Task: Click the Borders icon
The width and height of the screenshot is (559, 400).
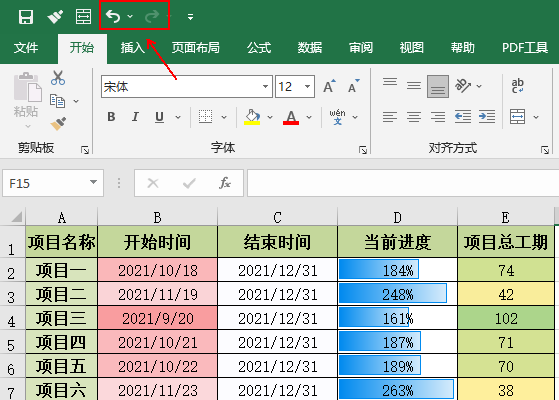Action: click(x=205, y=117)
